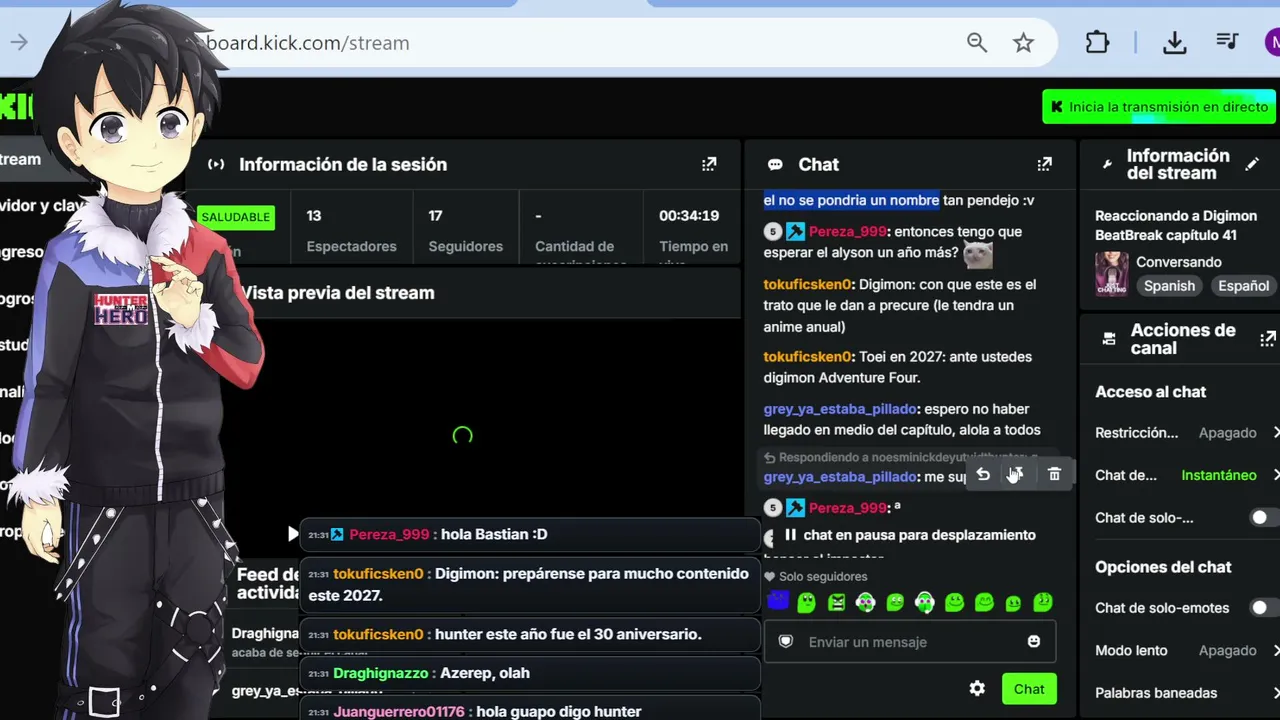This screenshot has height=720, width=1280.
Task: Delete the hovered chat message
Action: point(1054,475)
